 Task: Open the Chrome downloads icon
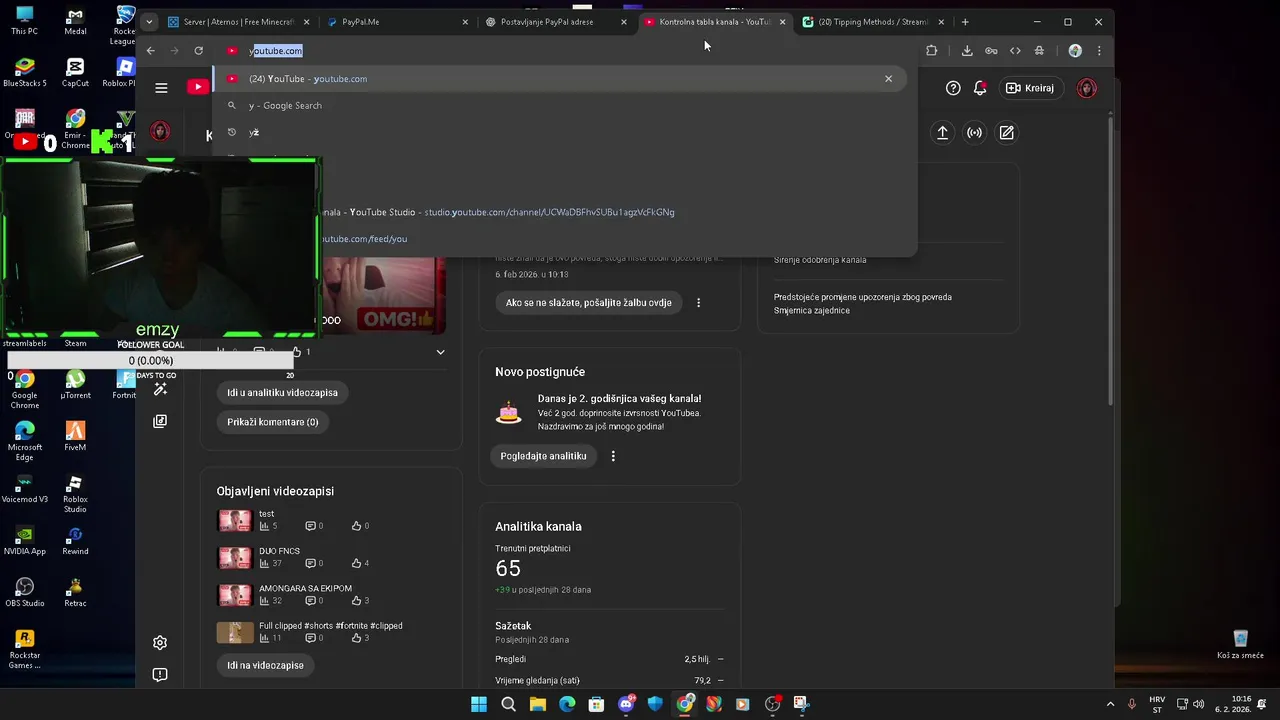tap(967, 50)
